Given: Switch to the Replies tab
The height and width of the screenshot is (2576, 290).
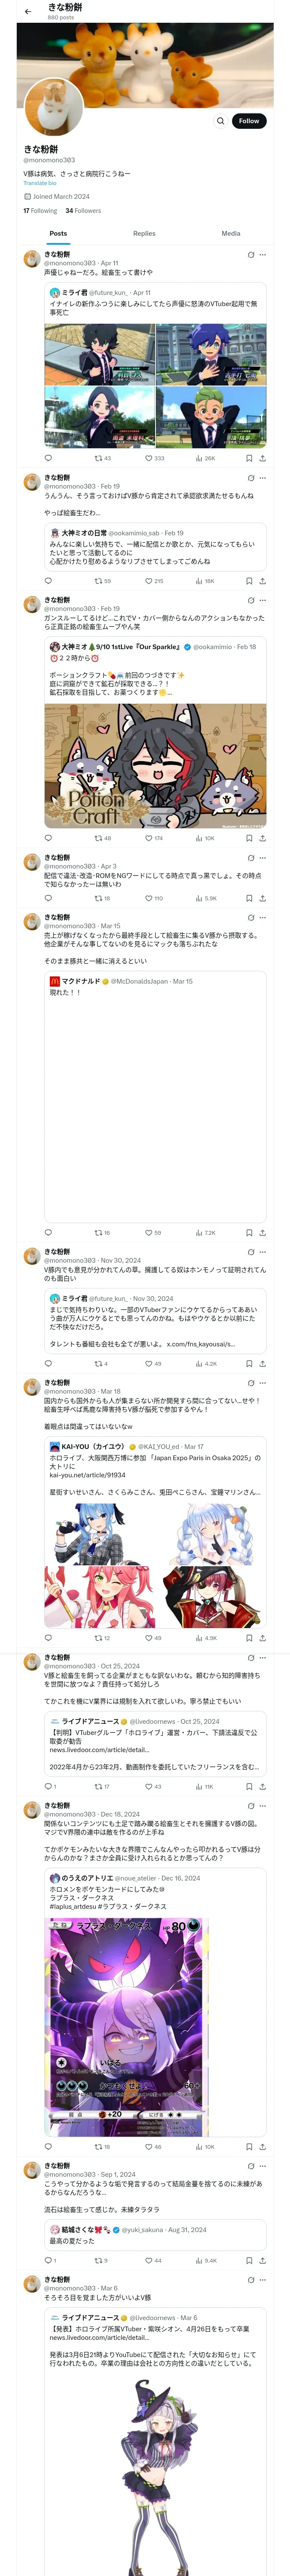Looking at the screenshot, I should click(x=144, y=233).
